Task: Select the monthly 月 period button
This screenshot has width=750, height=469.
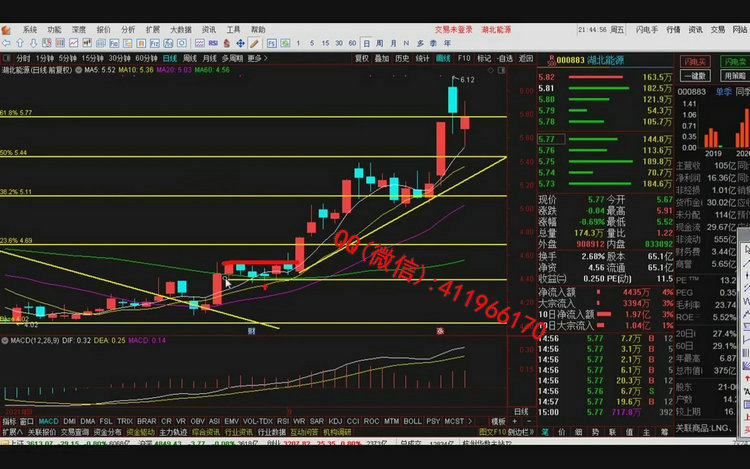Action: (393, 44)
